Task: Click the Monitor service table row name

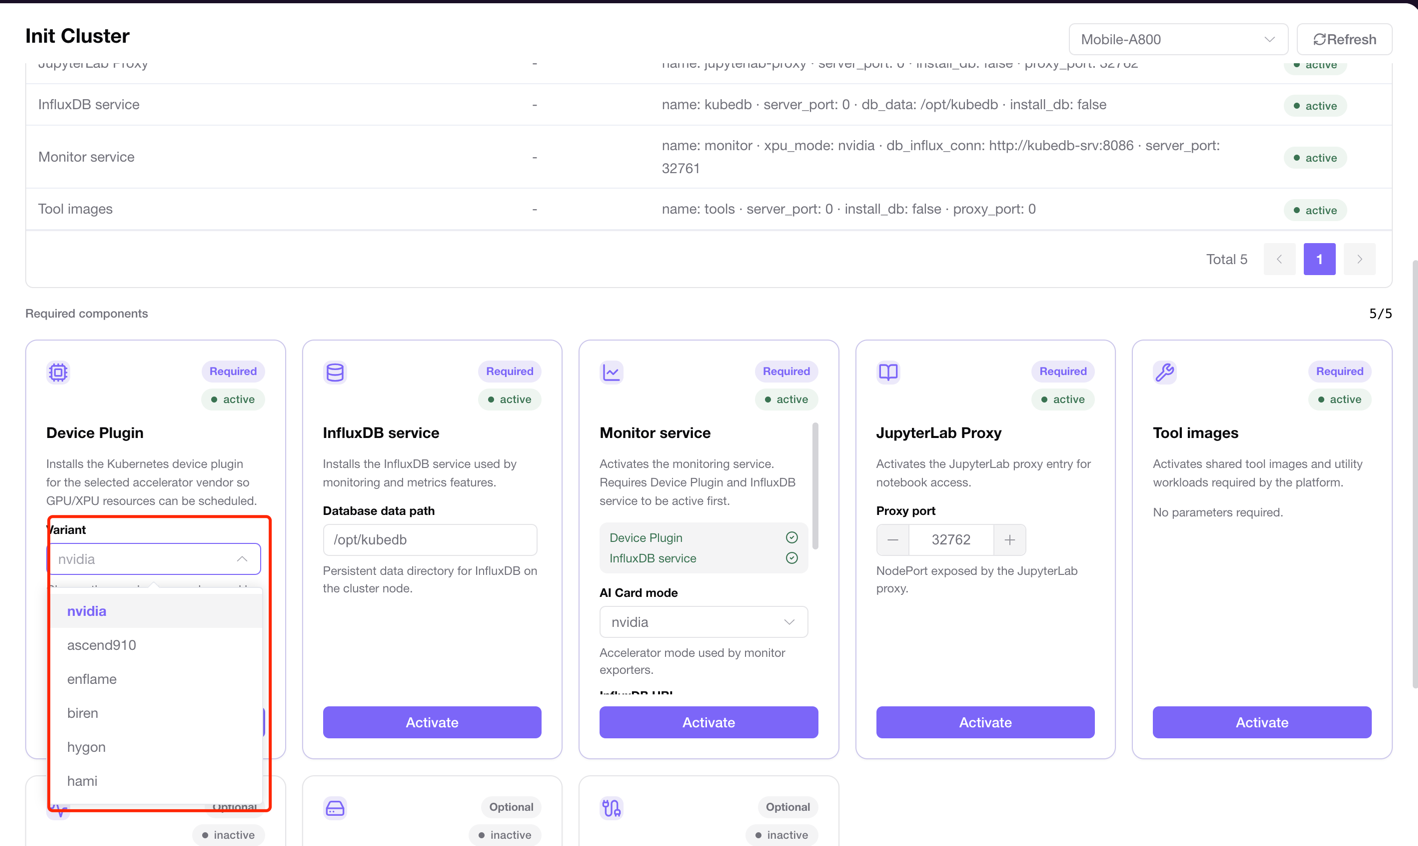Action: pos(86,157)
